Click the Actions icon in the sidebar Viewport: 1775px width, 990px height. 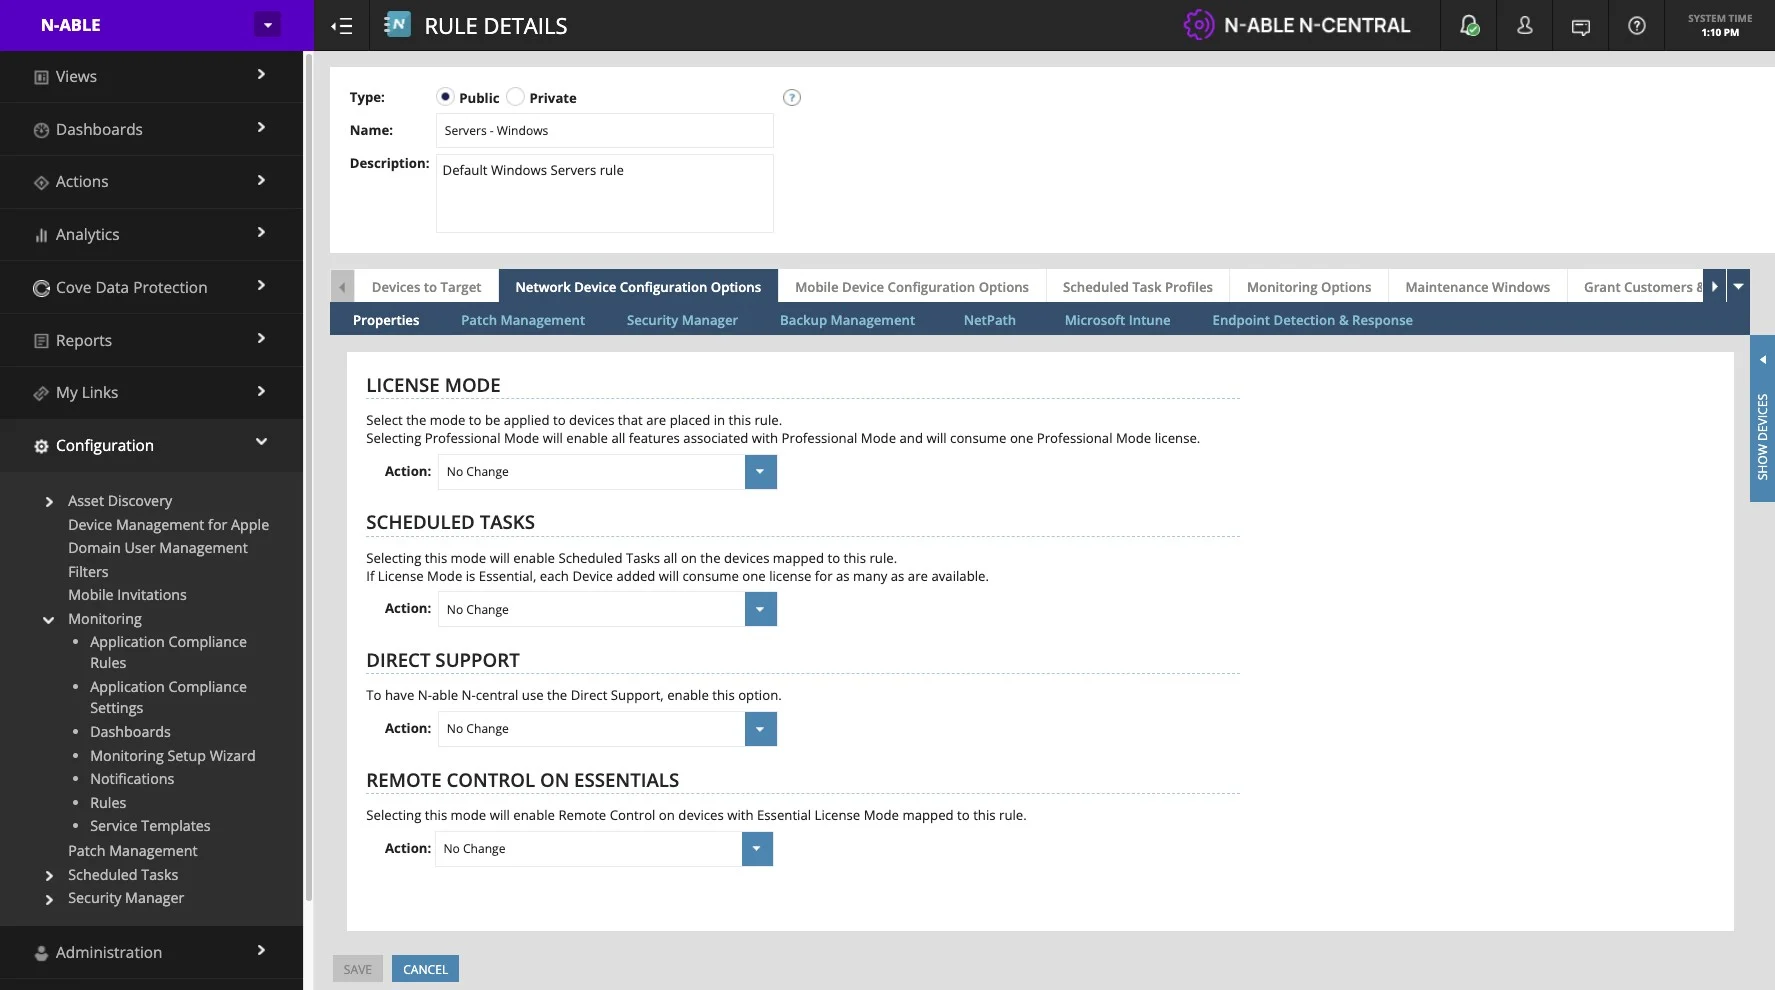pos(41,182)
